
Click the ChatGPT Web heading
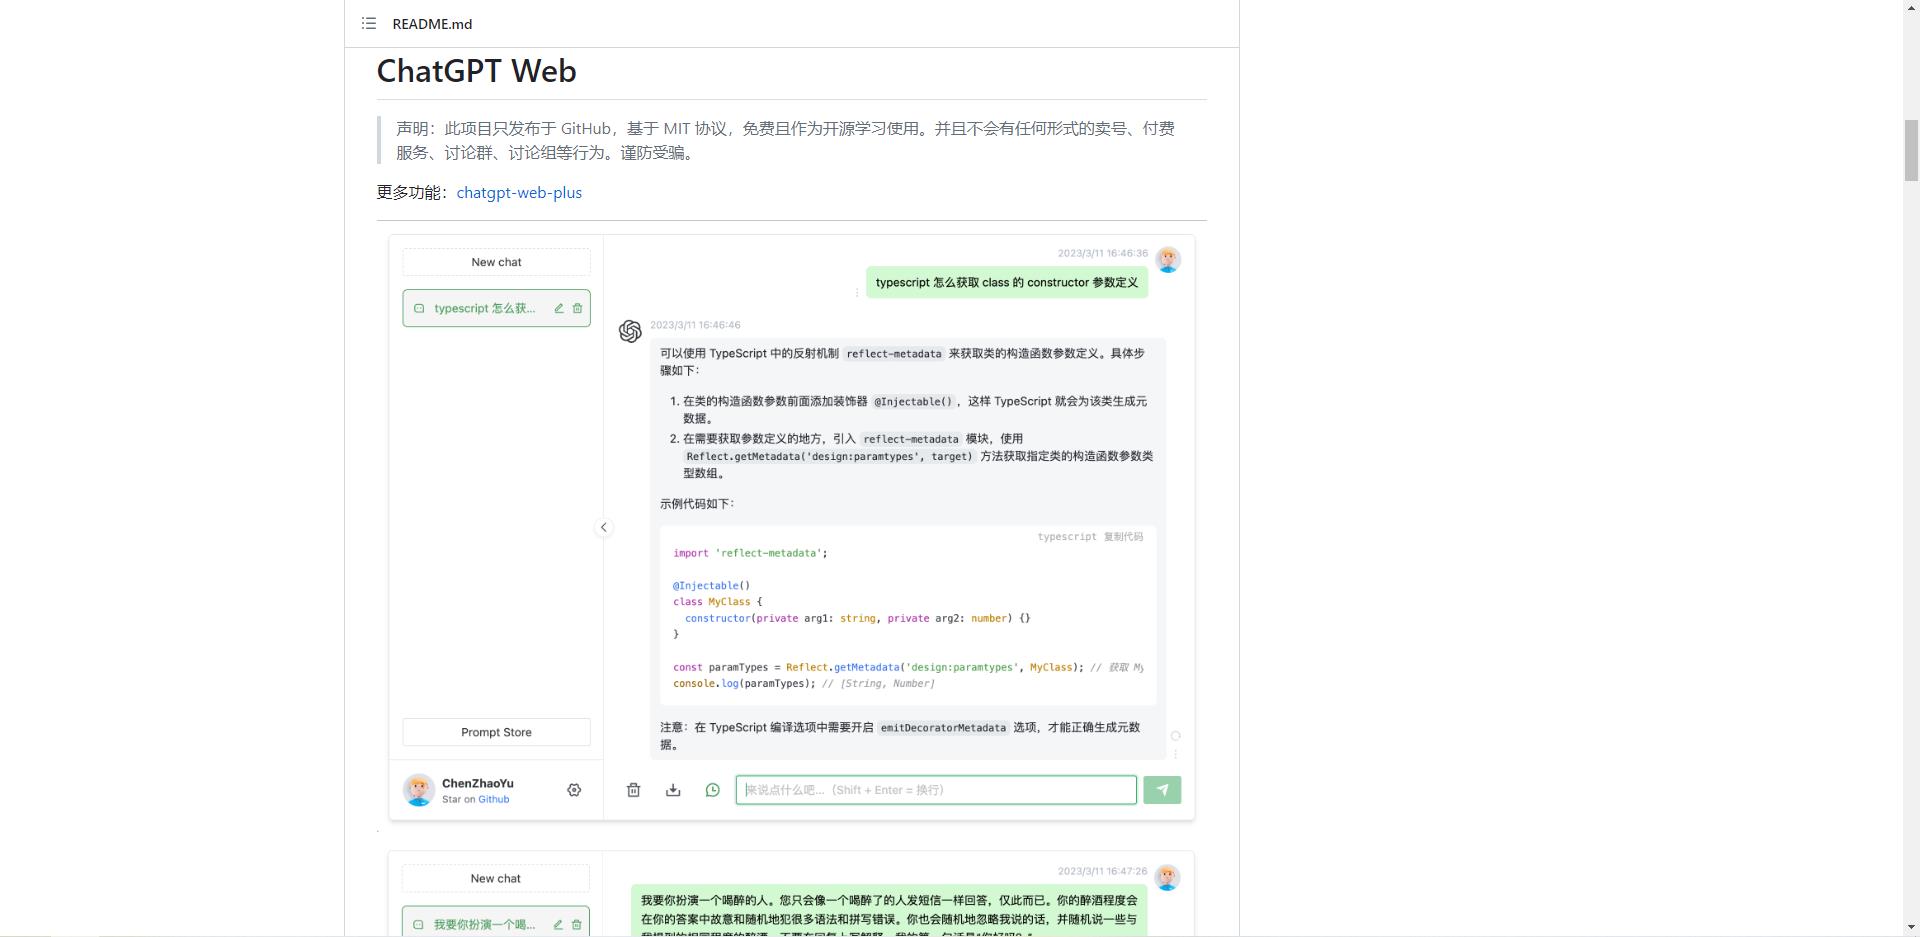476,71
